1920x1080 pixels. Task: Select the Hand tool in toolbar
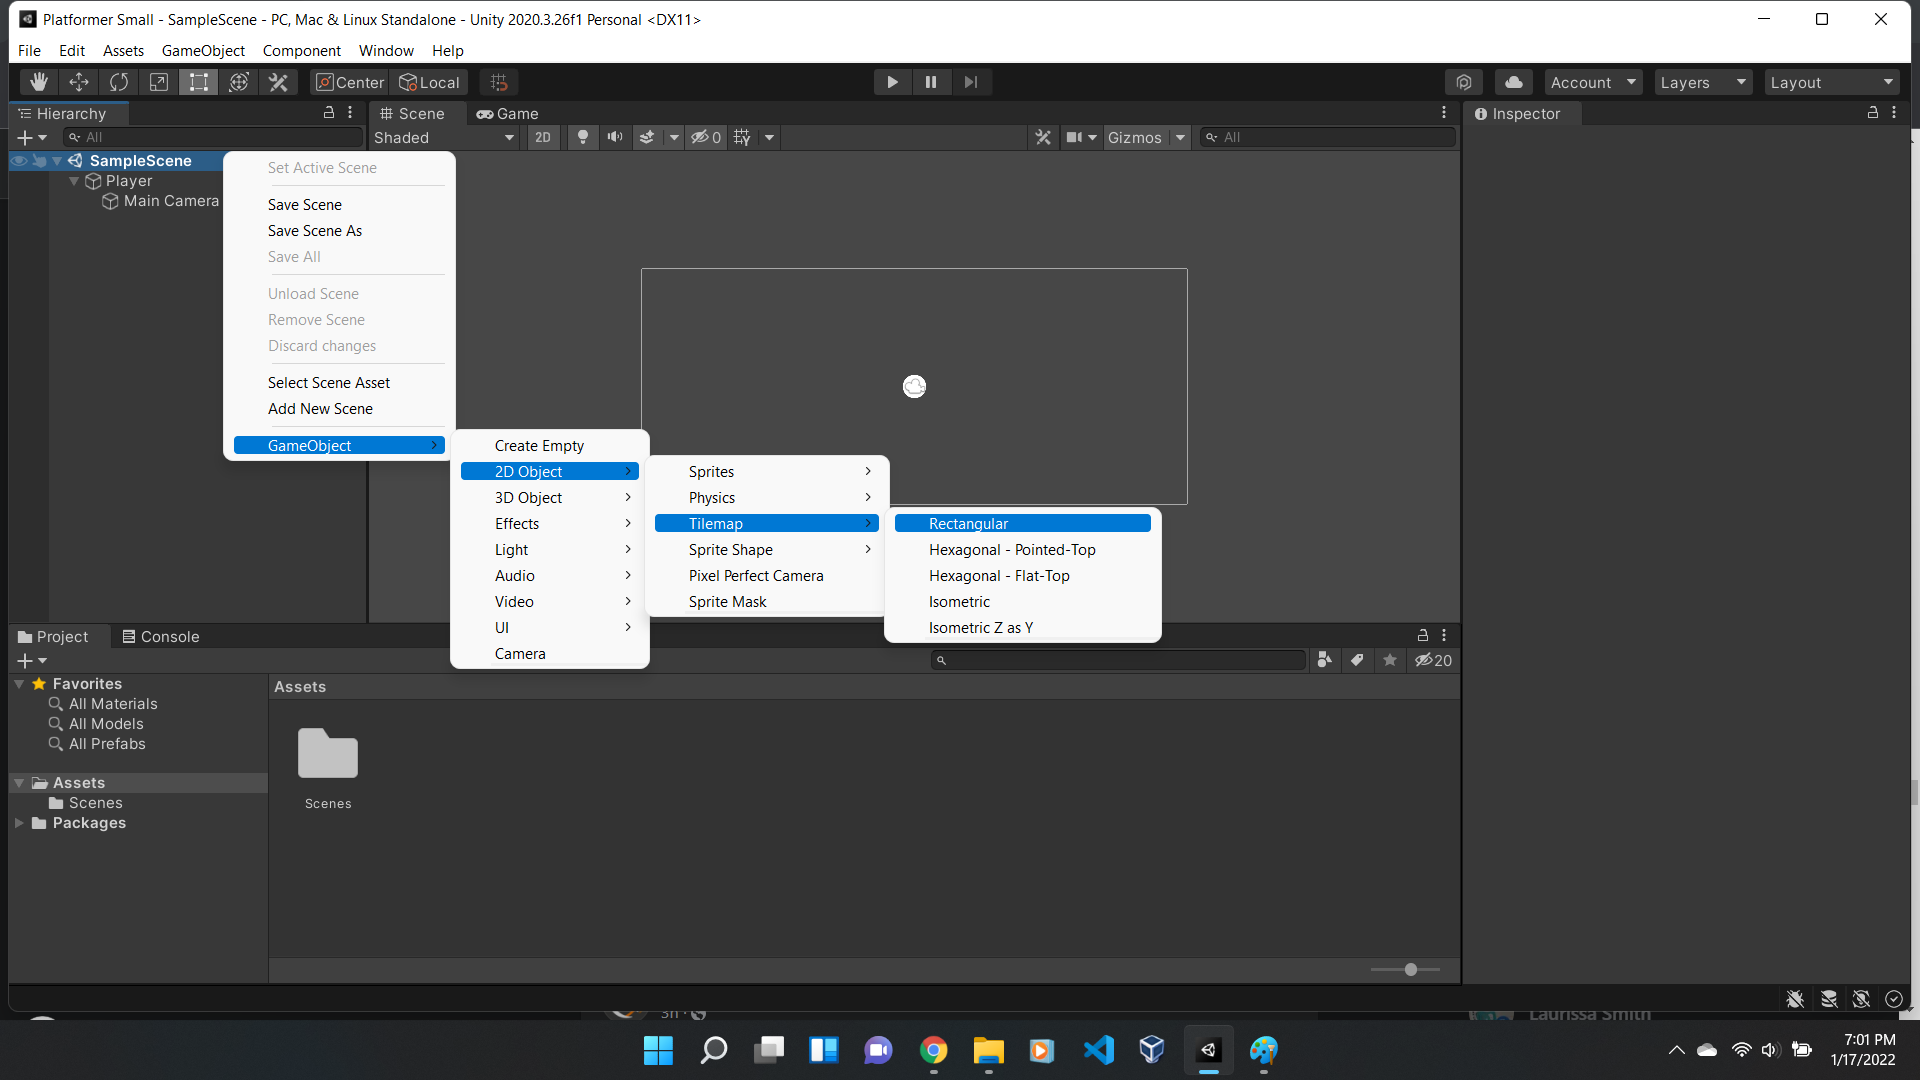click(38, 82)
